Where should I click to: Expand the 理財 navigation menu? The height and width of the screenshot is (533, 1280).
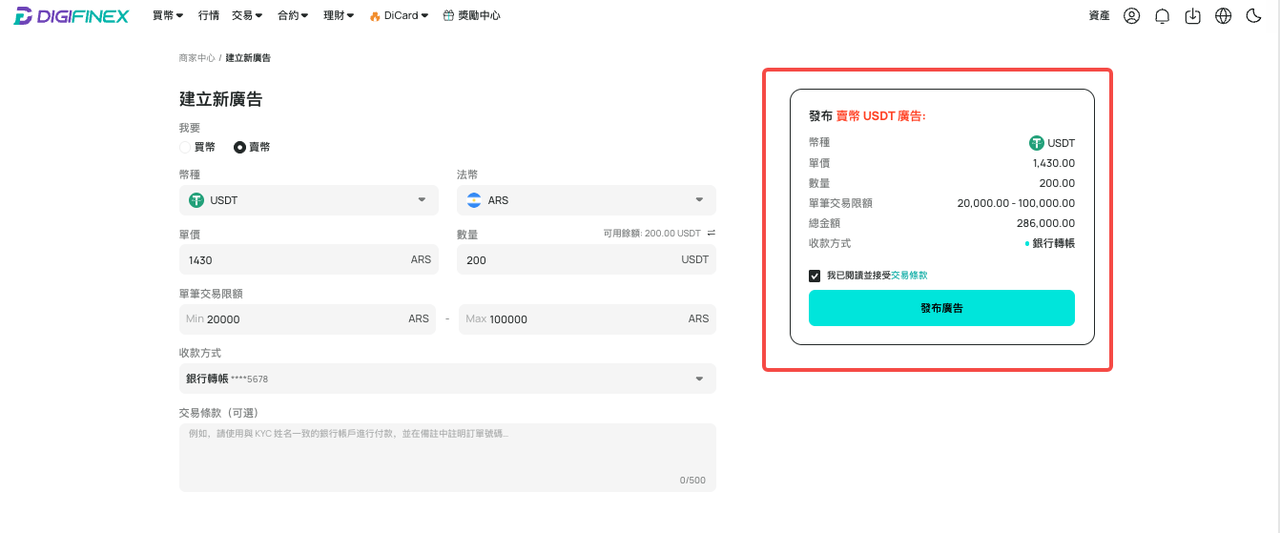click(x=339, y=16)
